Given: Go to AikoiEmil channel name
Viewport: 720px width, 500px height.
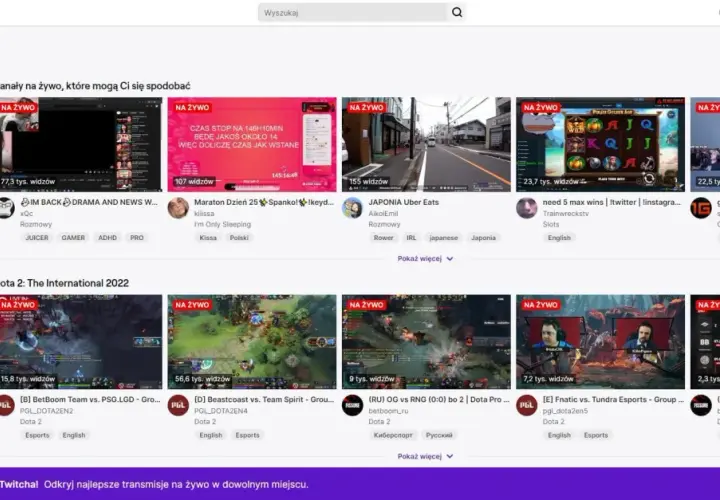Looking at the screenshot, I should [x=383, y=213].
